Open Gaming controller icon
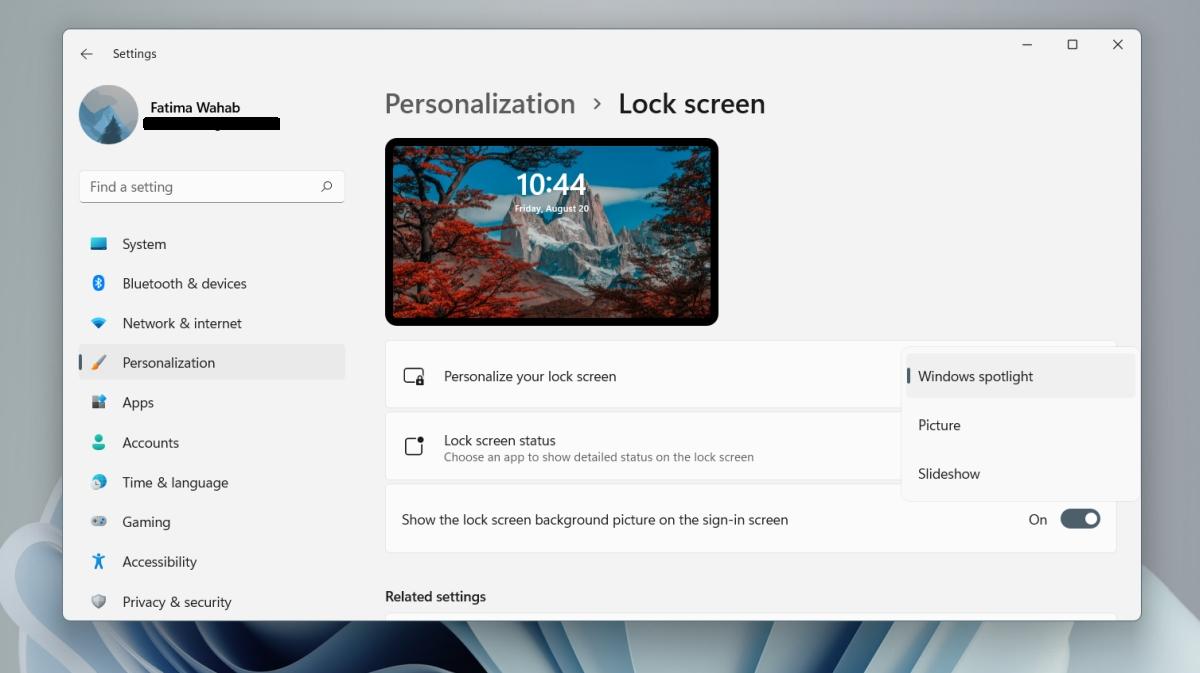Screen dimensions: 1200x673 tap(98, 521)
